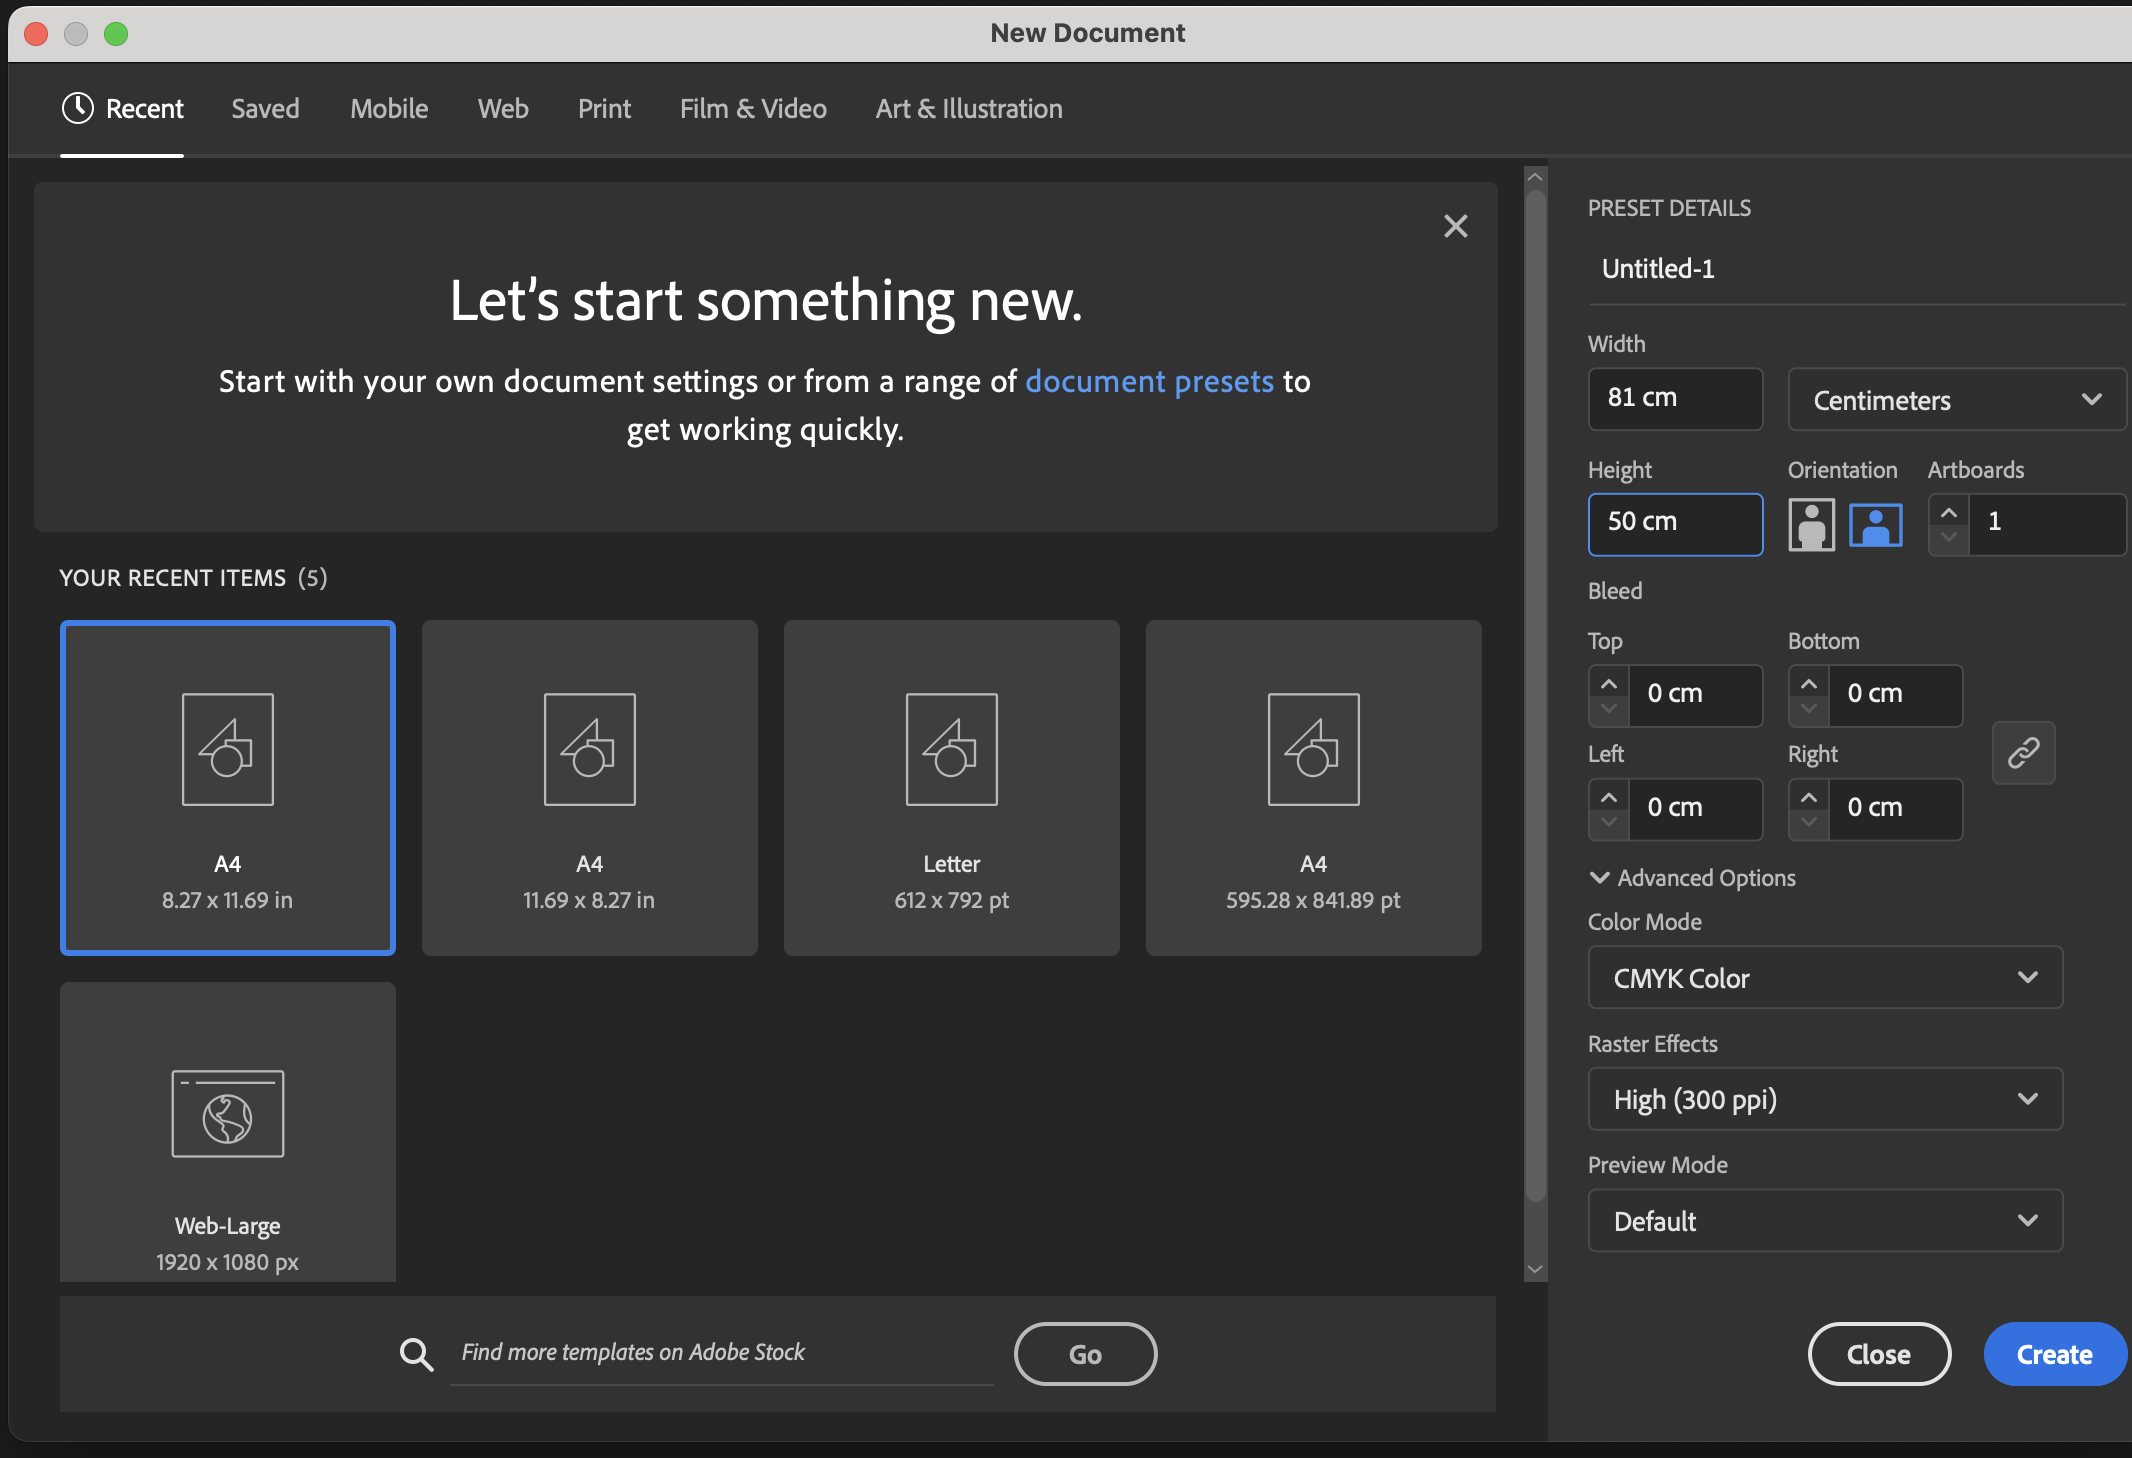
Task: Follow the document presets link
Action: tap(1149, 381)
